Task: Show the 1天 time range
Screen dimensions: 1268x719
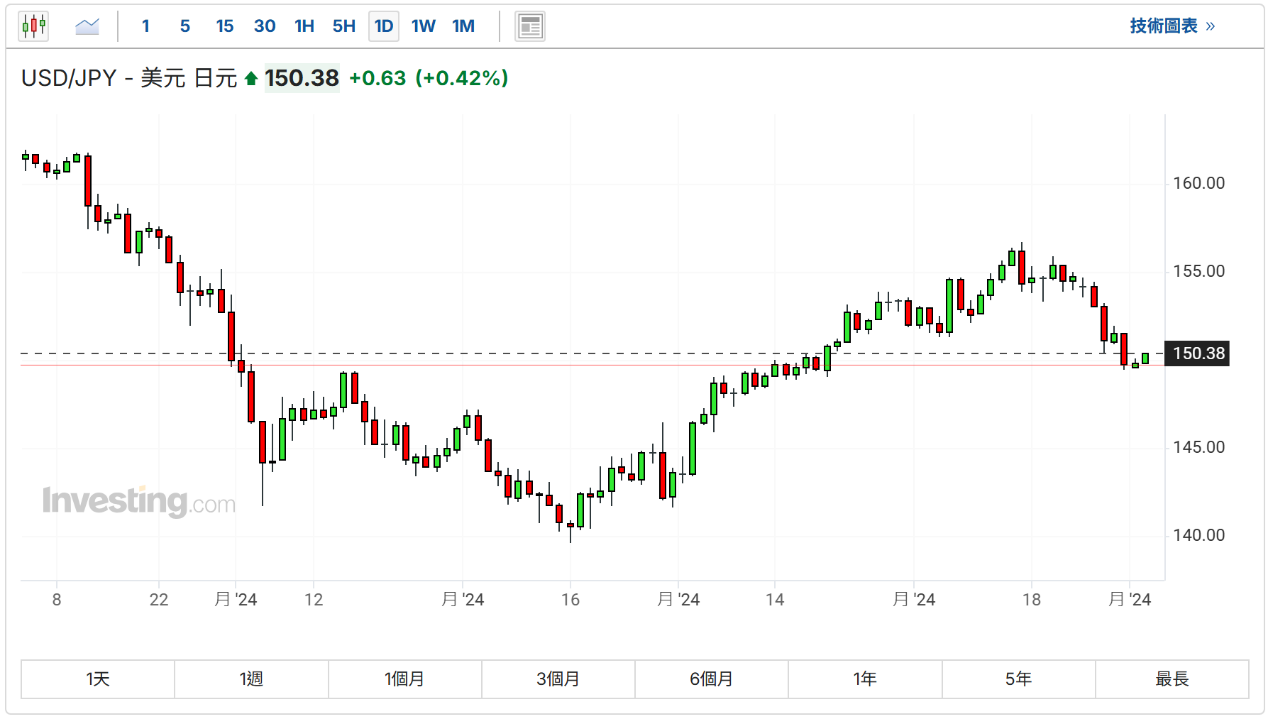Action: [x=98, y=679]
